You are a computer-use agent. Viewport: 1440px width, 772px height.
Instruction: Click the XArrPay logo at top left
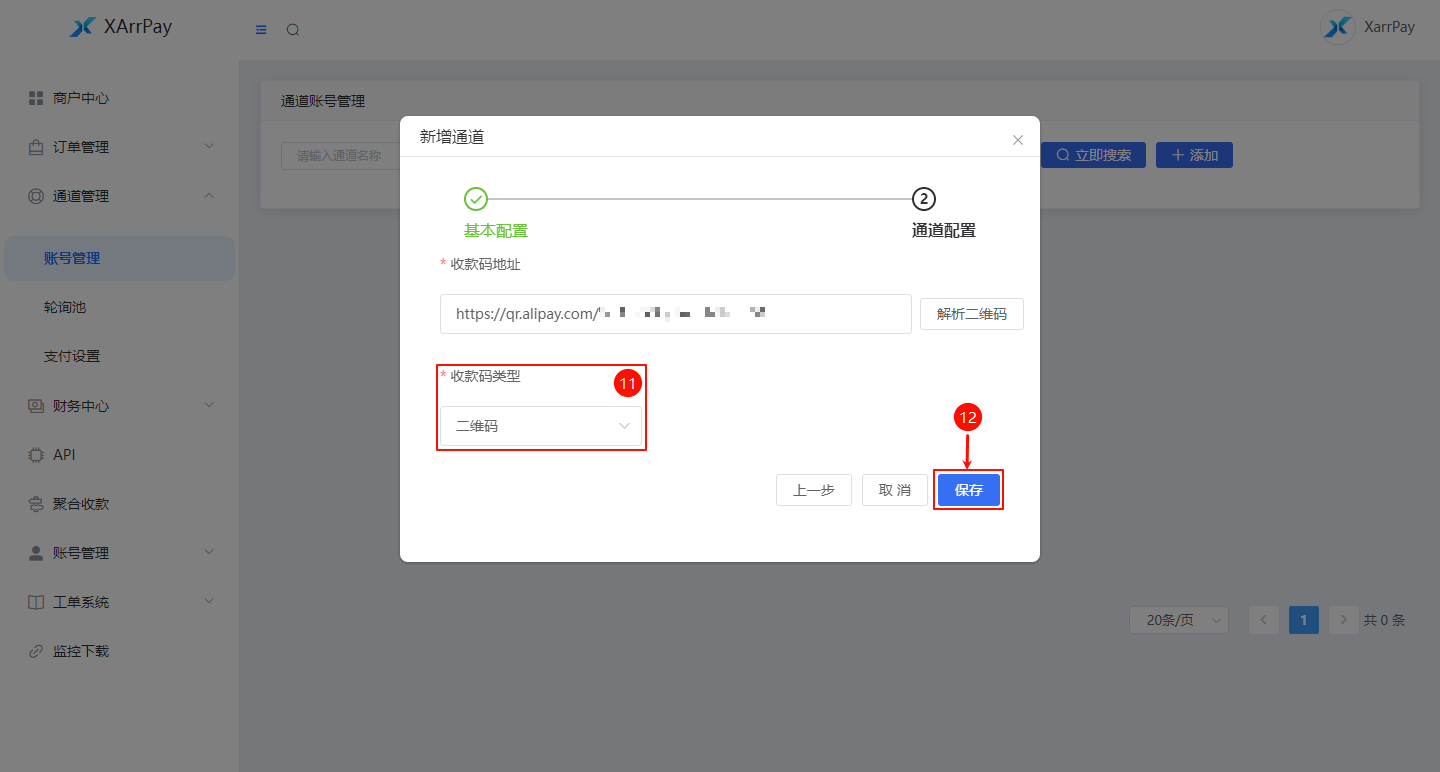coord(120,27)
